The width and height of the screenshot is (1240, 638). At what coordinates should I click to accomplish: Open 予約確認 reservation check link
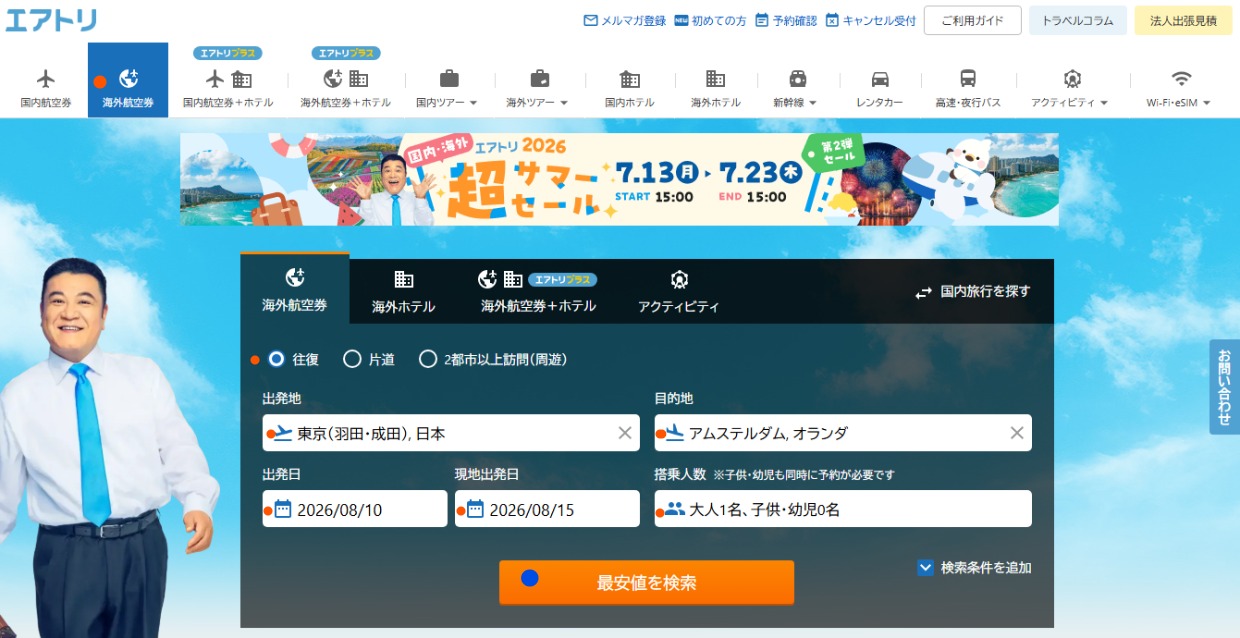click(786, 20)
